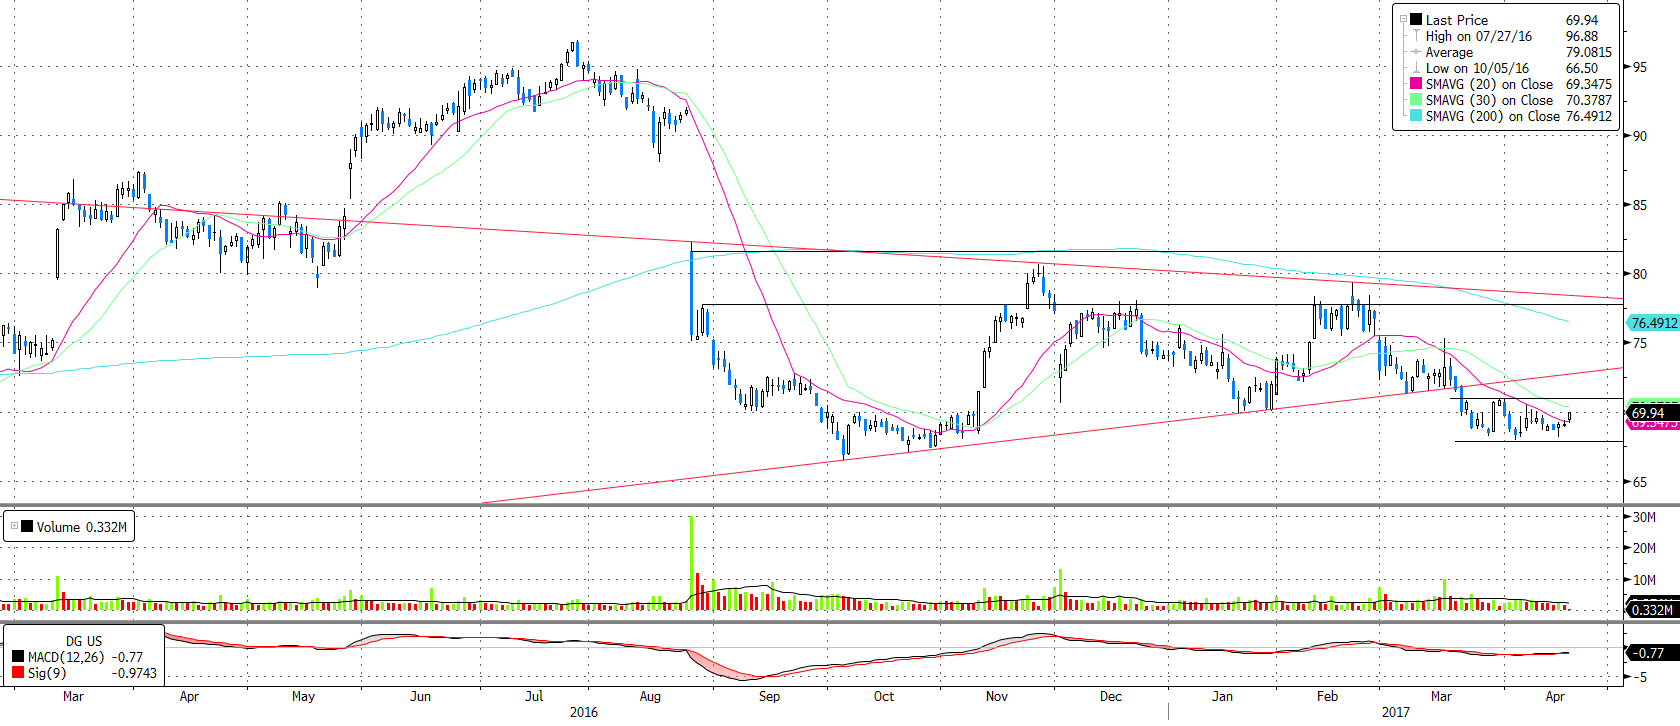Collapse the Last Price legend tree
This screenshot has height=726, width=1680.
1404,19
